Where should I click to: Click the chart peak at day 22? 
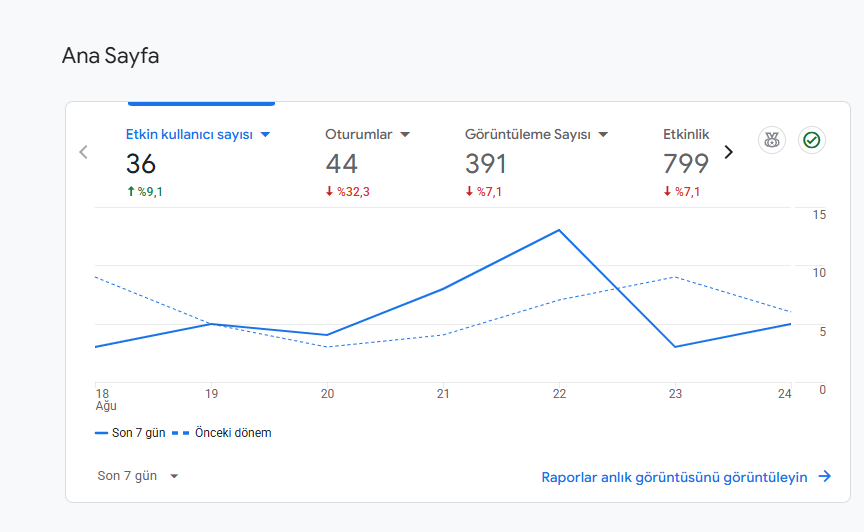(x=559, y=230)
